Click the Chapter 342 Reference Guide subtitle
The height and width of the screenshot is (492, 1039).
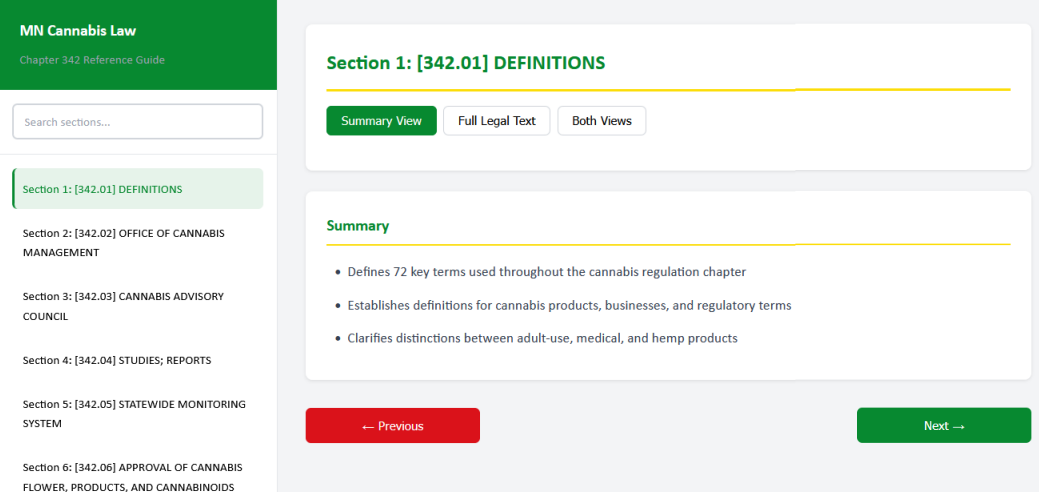coord(92,60)
